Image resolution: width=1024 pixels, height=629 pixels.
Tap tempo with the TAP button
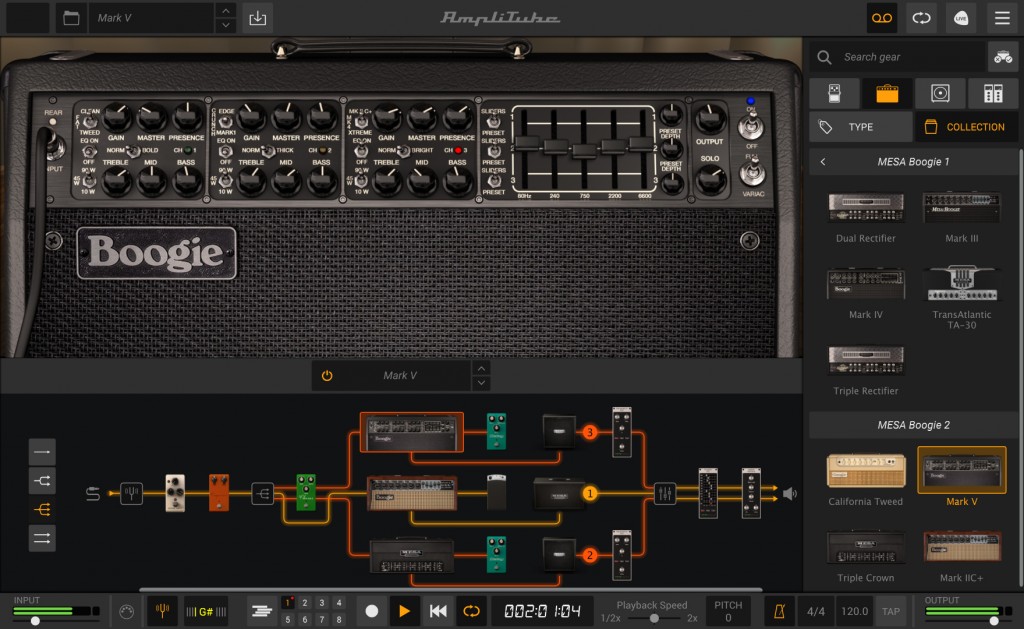click(x=891, y=611)
